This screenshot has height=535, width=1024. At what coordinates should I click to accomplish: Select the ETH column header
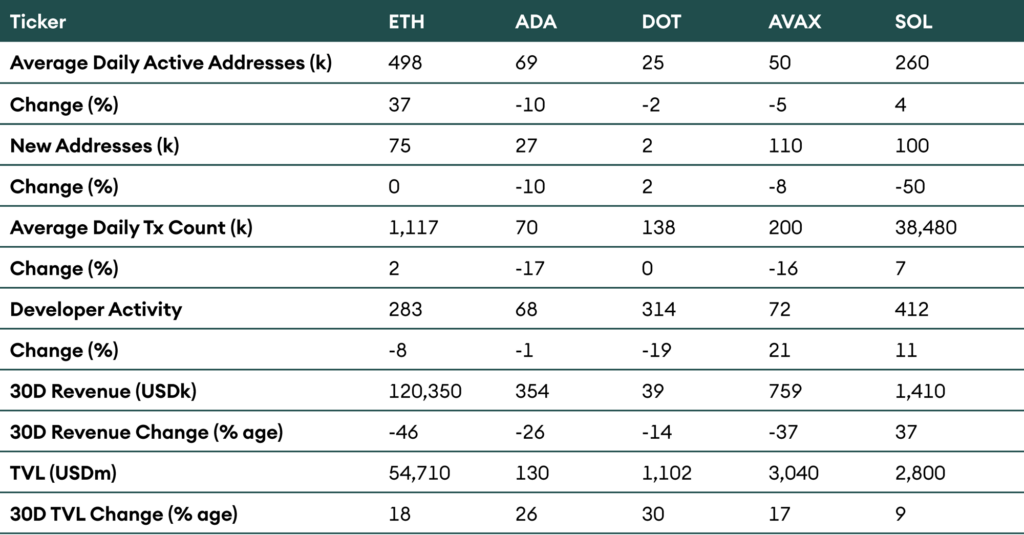(405, 21)
